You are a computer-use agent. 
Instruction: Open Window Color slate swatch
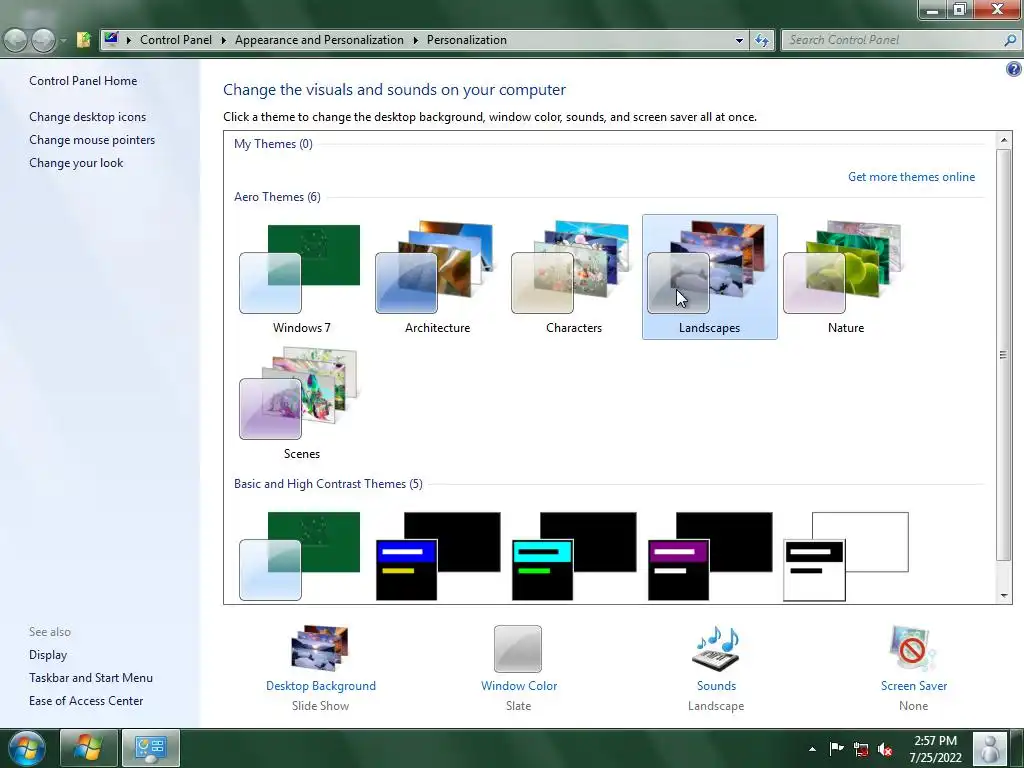pyautogui.click(x=518, y=648)
